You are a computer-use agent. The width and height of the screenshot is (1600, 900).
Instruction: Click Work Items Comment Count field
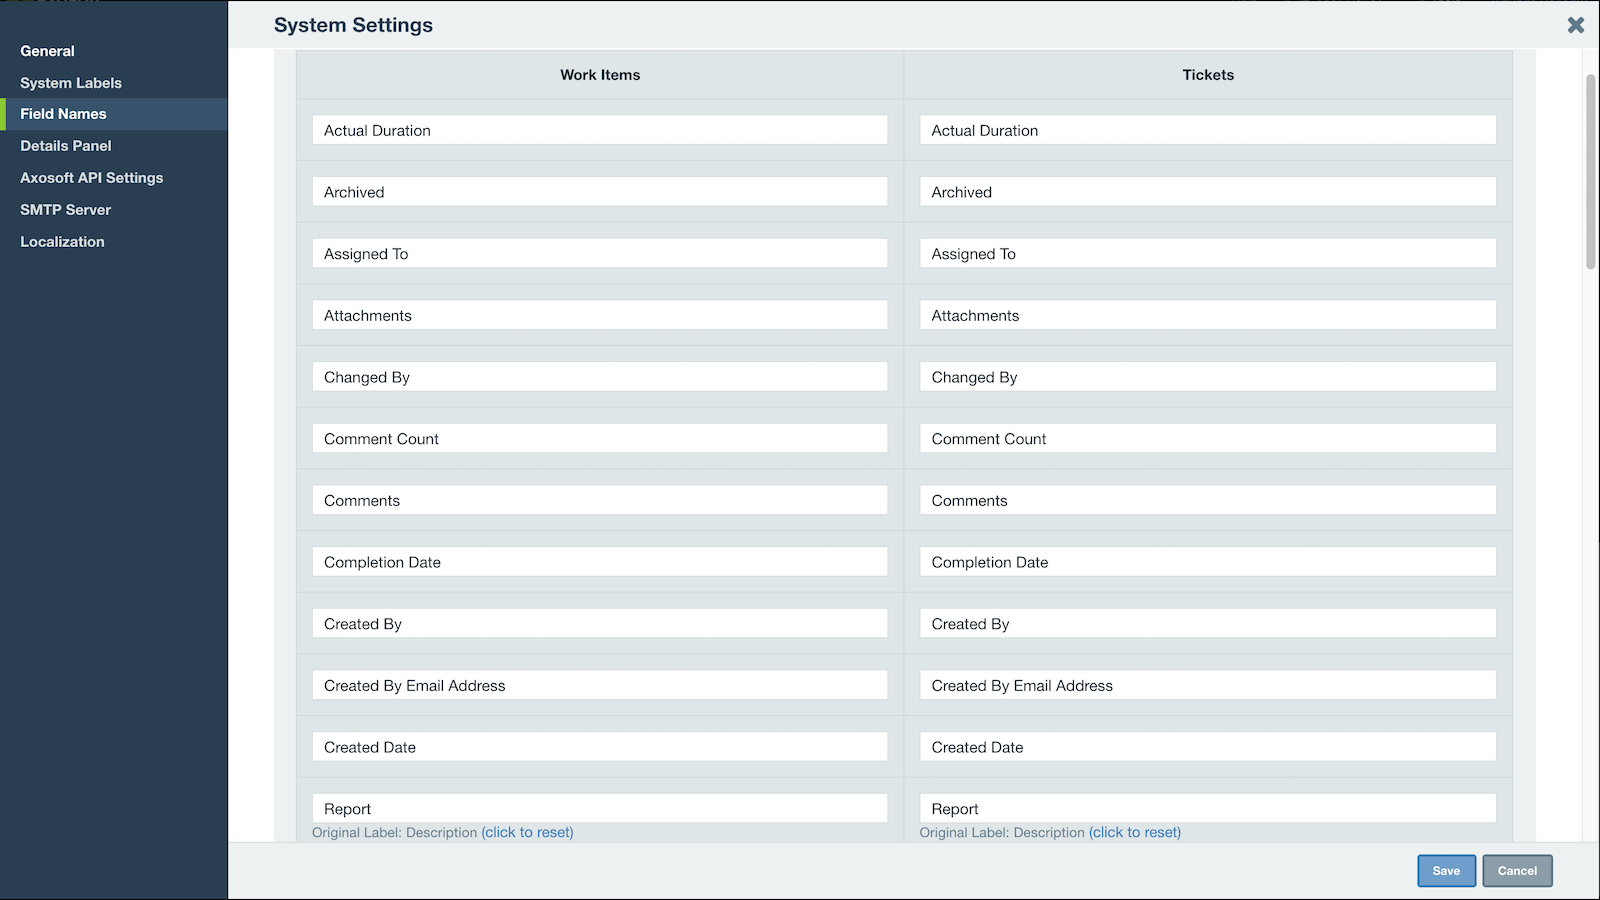point(599,439)
